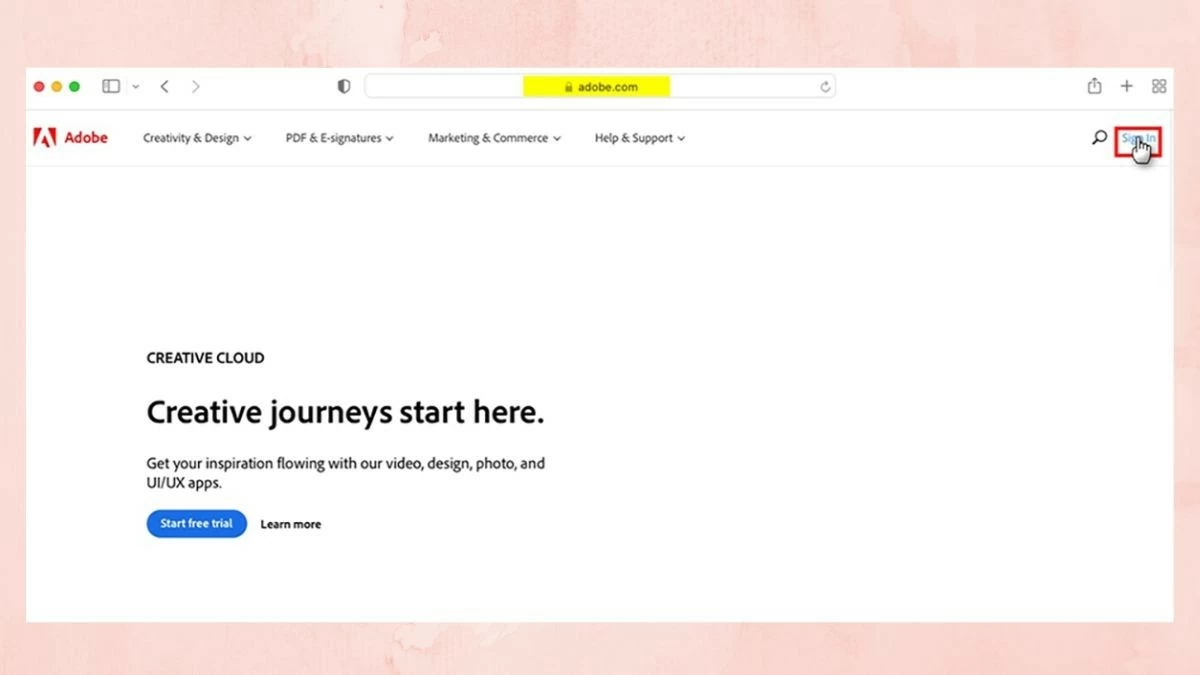
Task: Open the Safari share icon
Action: pos(1094,87)
